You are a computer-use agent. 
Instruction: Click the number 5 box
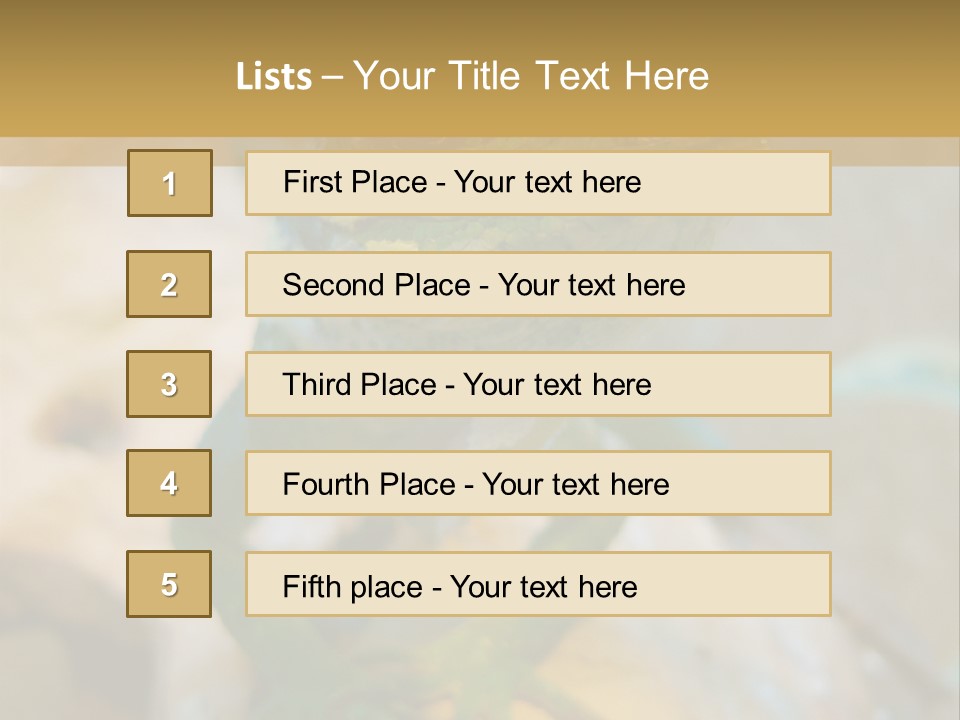[169, 584]
